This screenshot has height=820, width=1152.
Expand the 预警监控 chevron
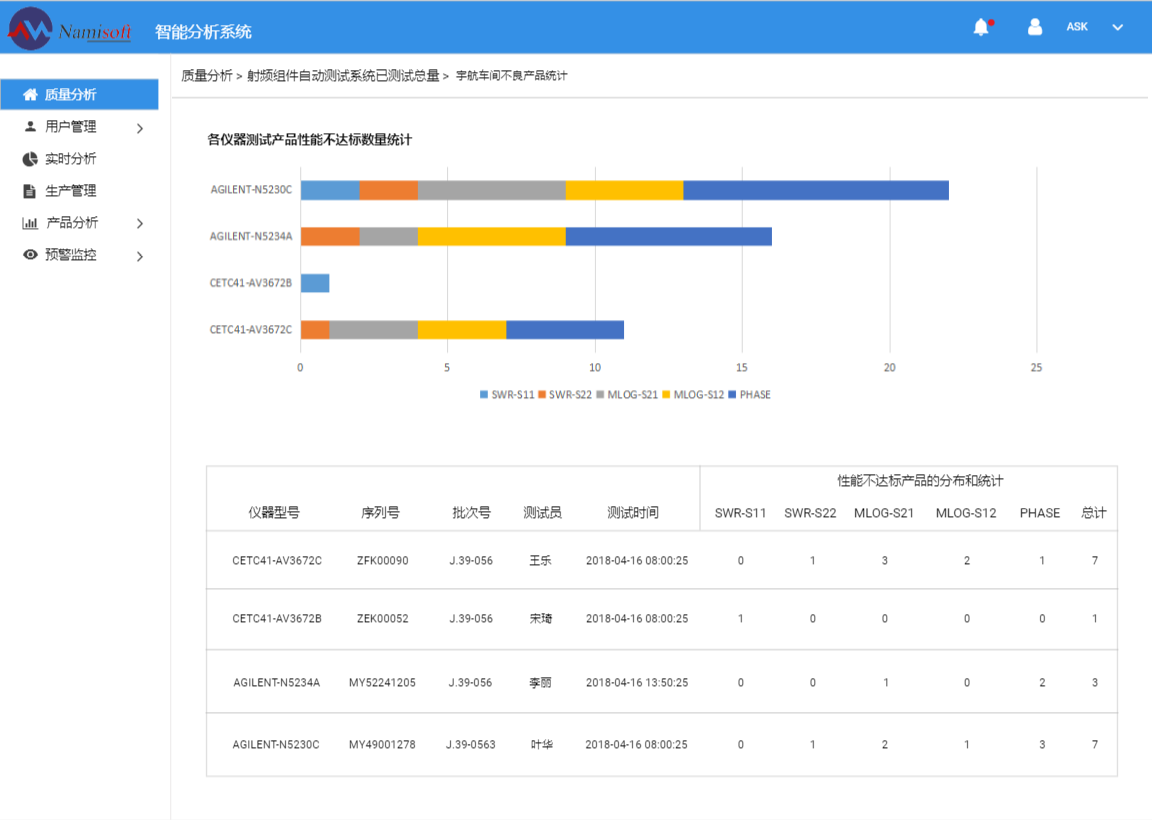tap(140, 256)
